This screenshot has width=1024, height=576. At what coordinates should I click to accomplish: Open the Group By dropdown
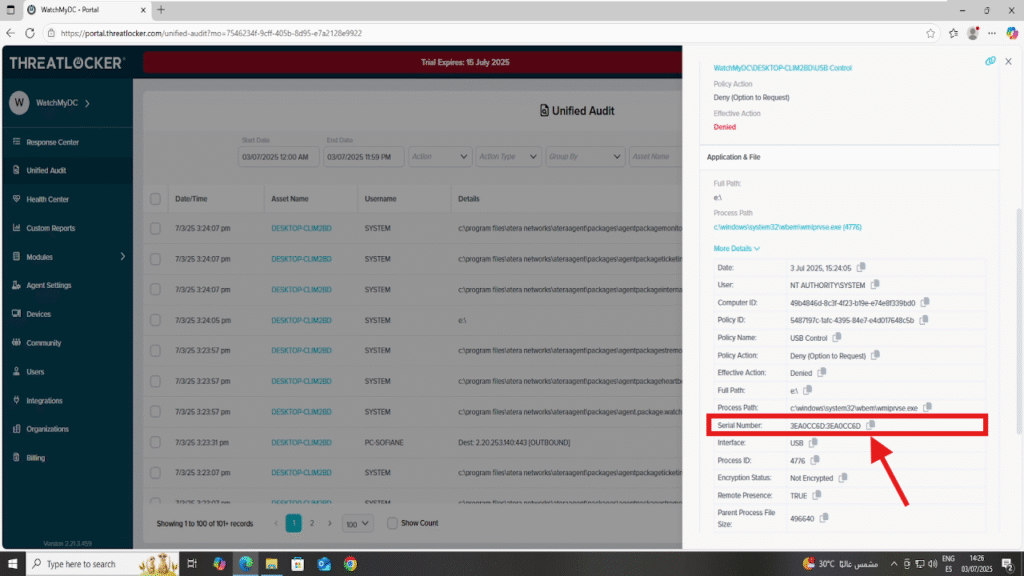click(584, 157)
